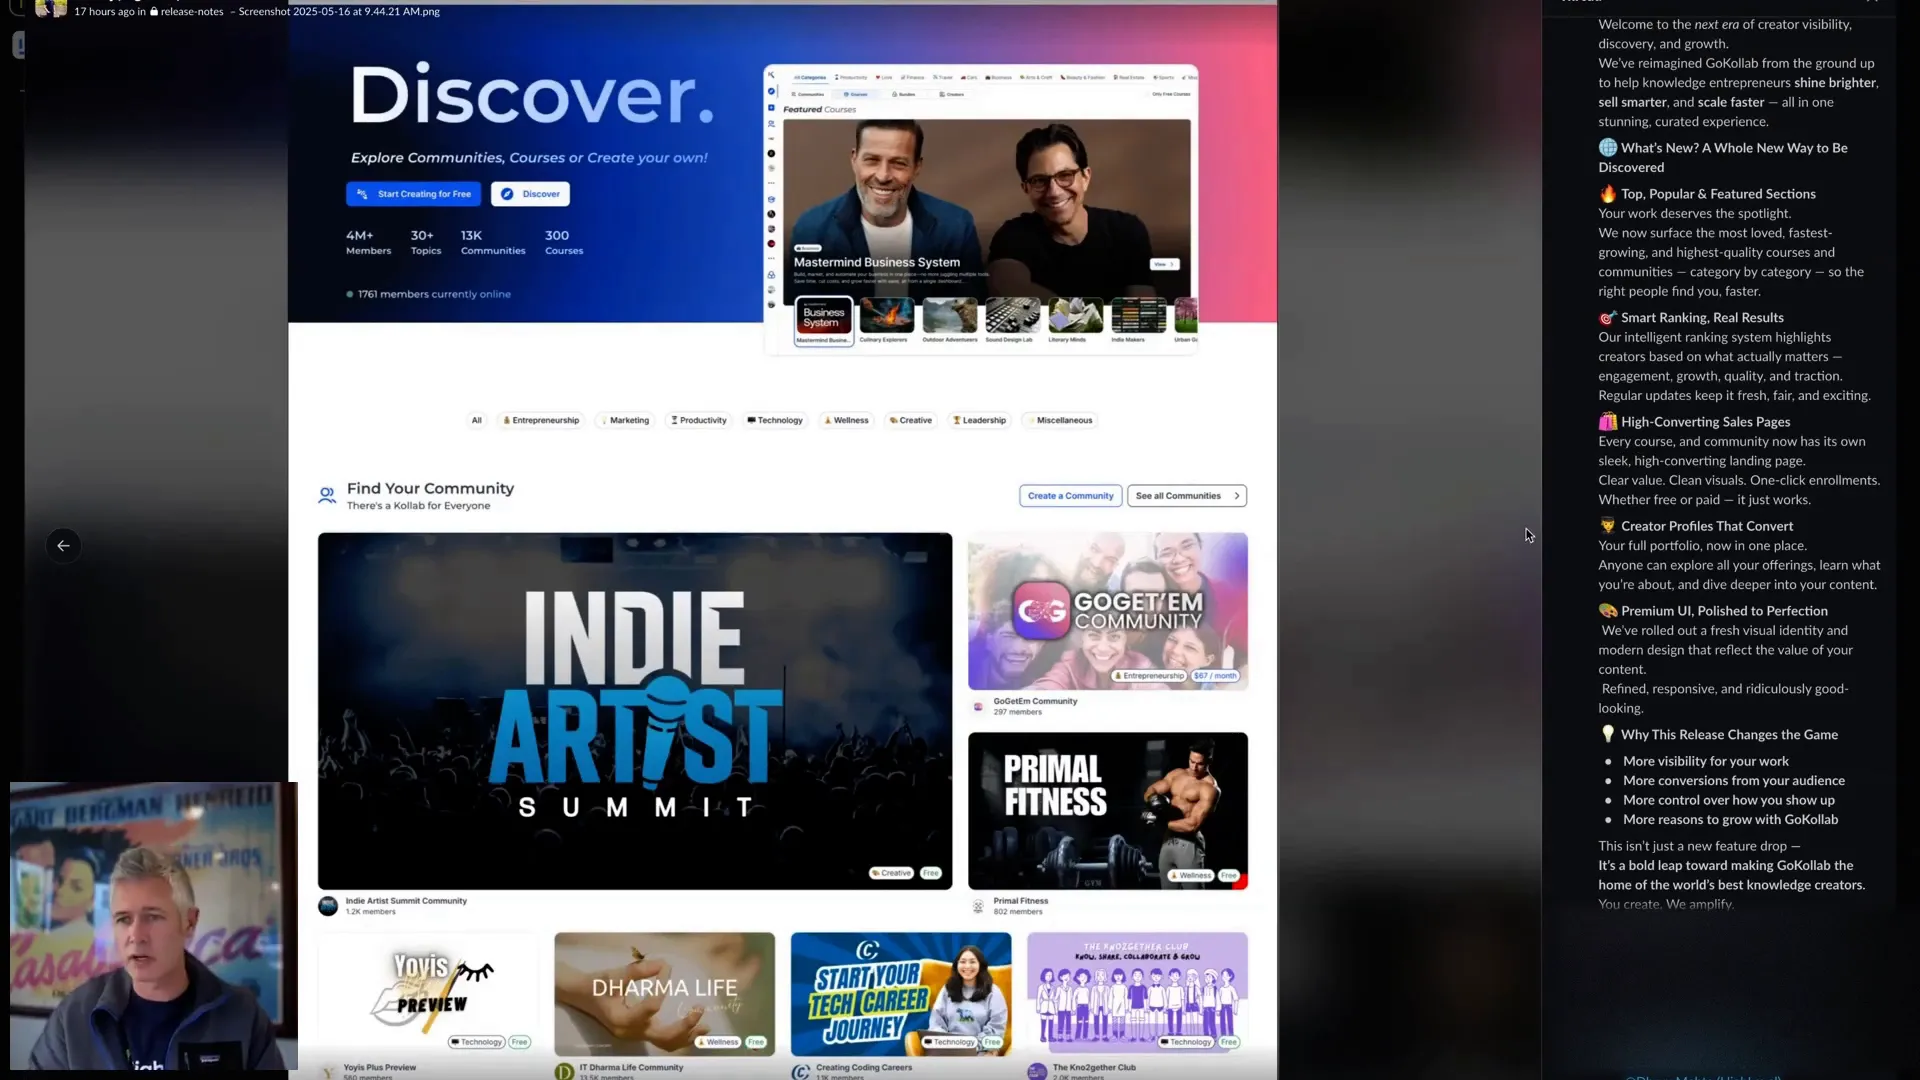Image resolution: width=1920 pixels, height=1080 pixels.
Task: Click shopping bags emoji before High-Converting Sales
Action: click(x=1607, y=422)
